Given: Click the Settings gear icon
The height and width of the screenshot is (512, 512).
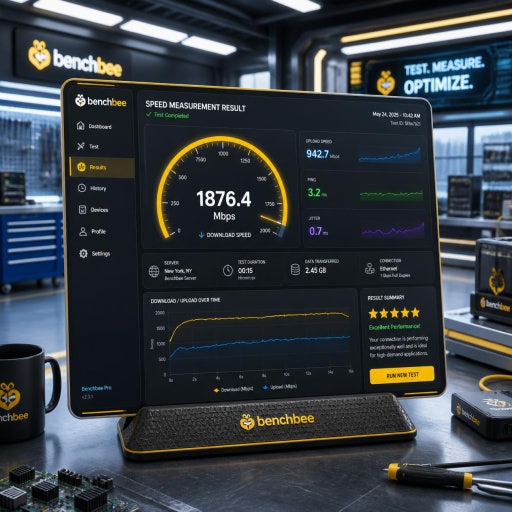Looking at the screenshot, I should click(83, 253).
